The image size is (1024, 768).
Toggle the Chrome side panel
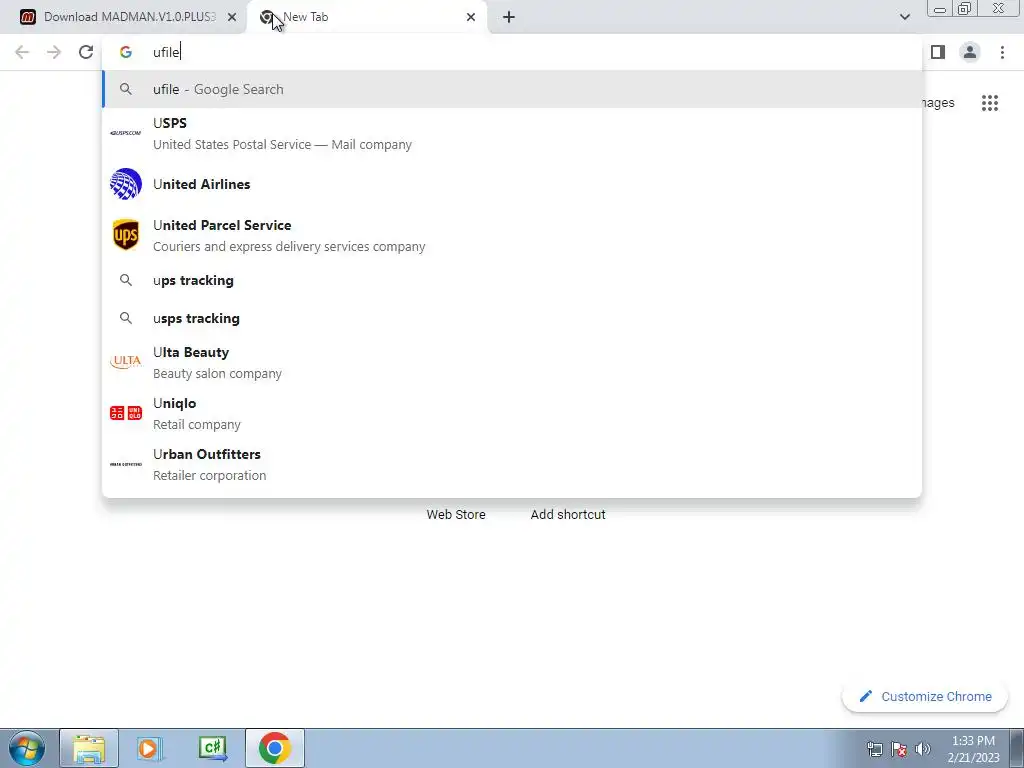click(x=938, y=52)
